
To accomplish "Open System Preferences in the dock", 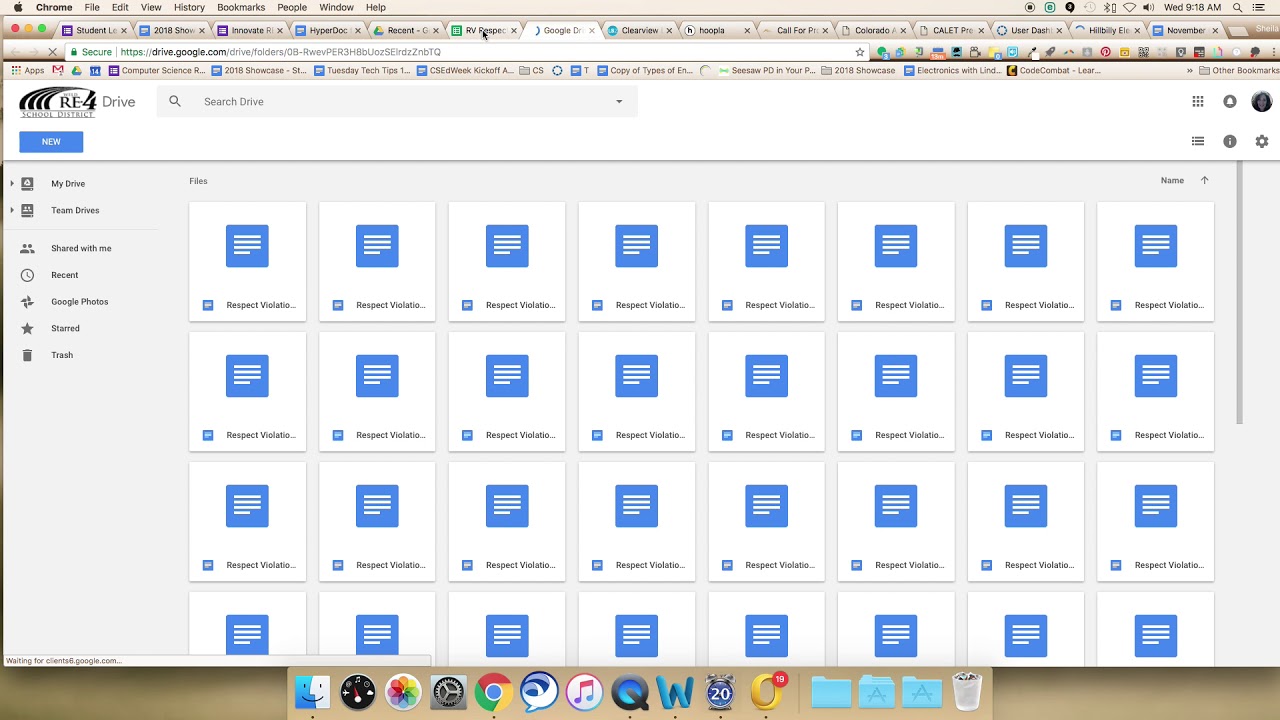I will [448, 691].
